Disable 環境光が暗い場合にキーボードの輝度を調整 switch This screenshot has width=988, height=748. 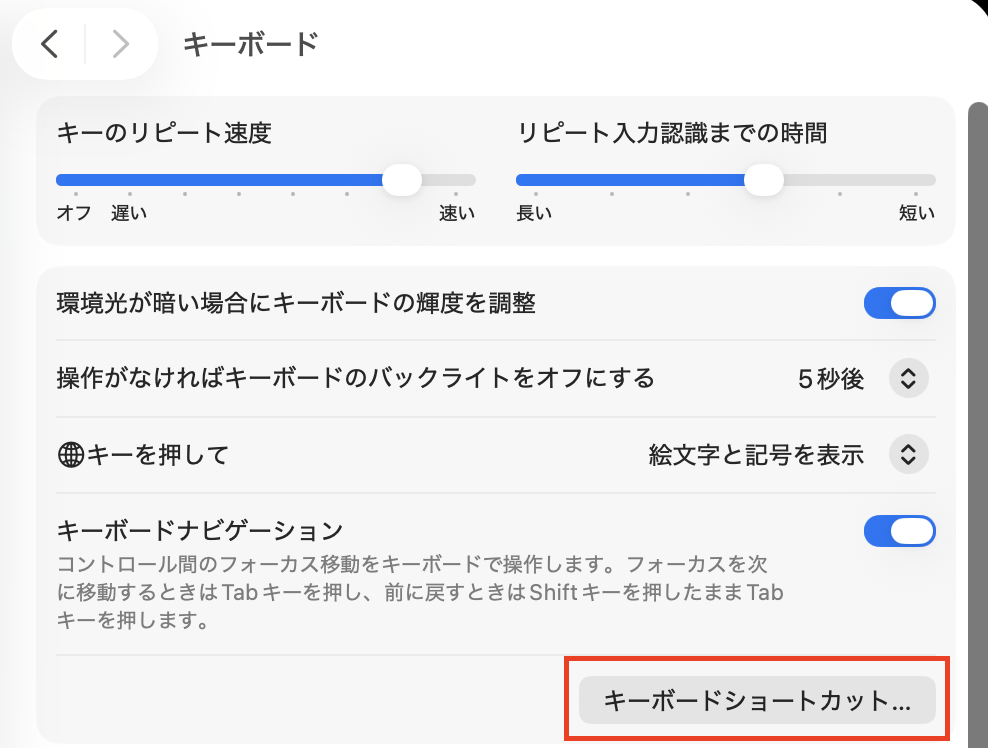(x=899, y=303)
